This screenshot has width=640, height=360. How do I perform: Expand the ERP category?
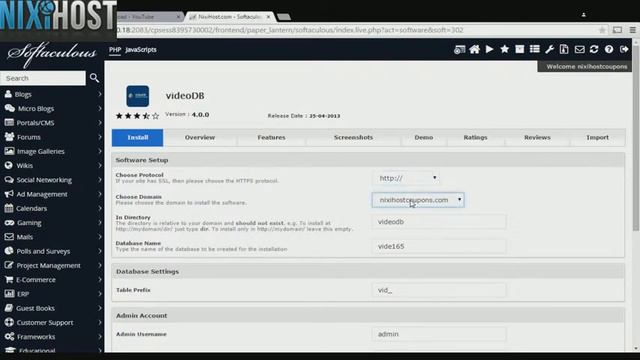[x=52, y=294]
